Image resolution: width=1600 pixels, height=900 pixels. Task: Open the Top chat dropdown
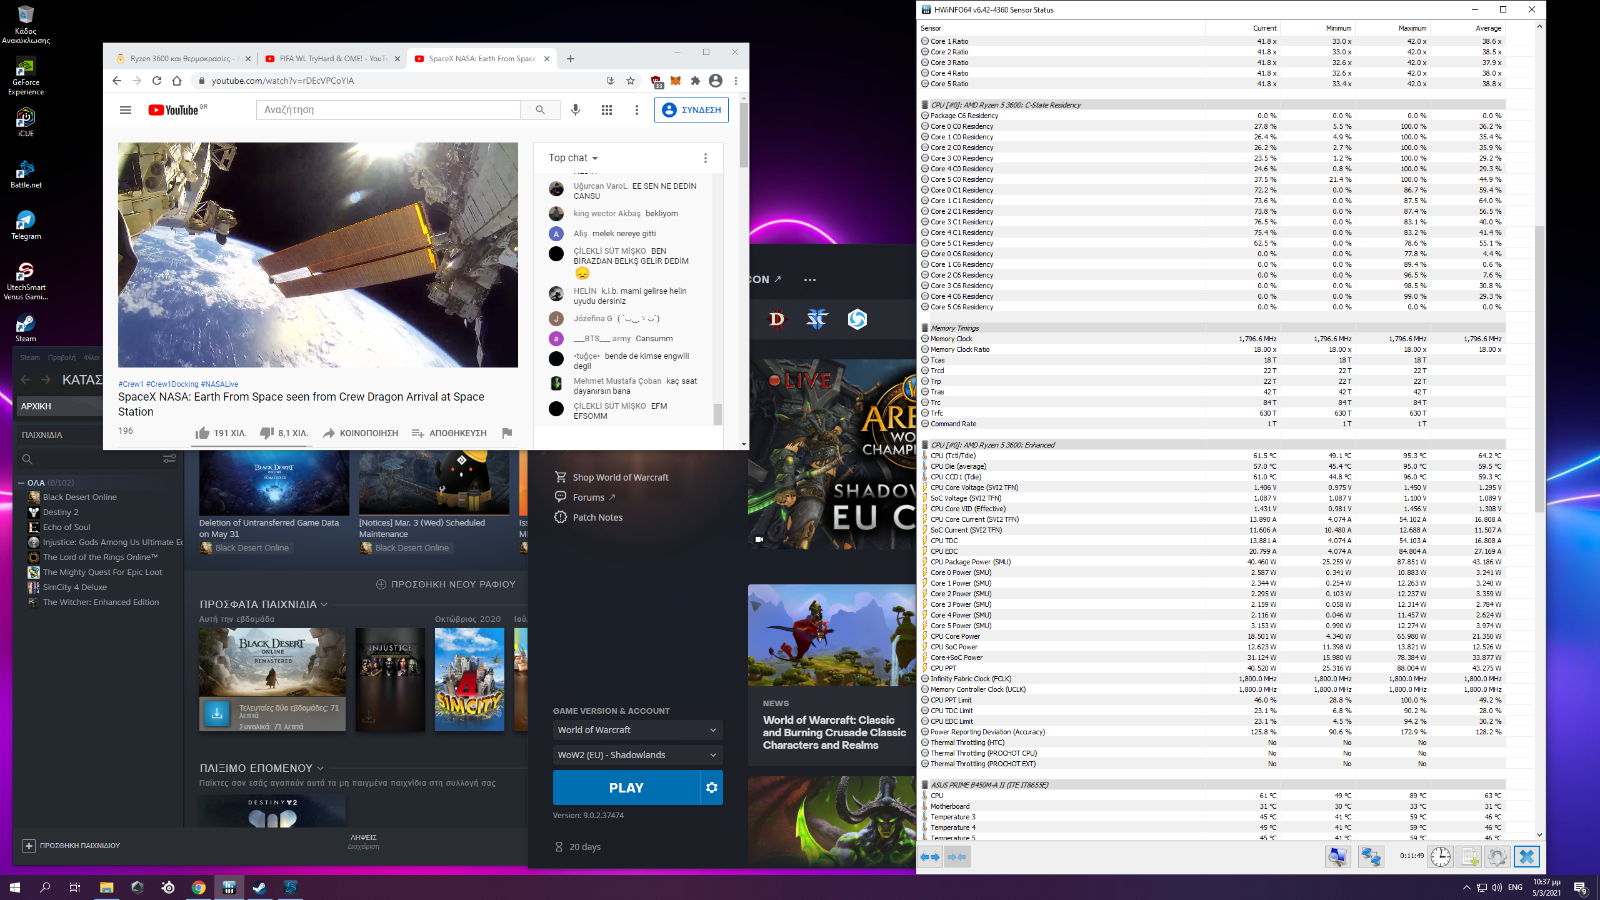click(x=573, y=158)
